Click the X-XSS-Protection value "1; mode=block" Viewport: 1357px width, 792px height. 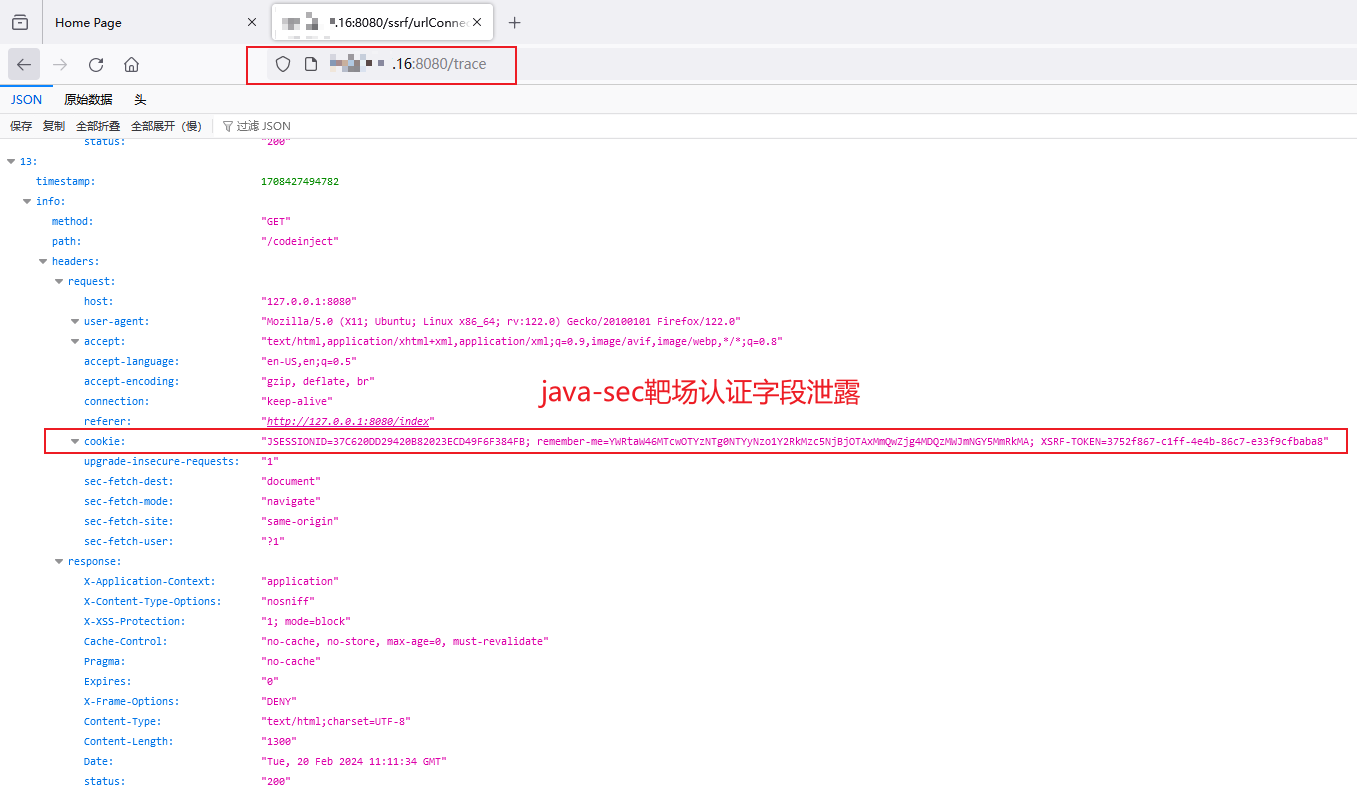[x=306, y=621]
